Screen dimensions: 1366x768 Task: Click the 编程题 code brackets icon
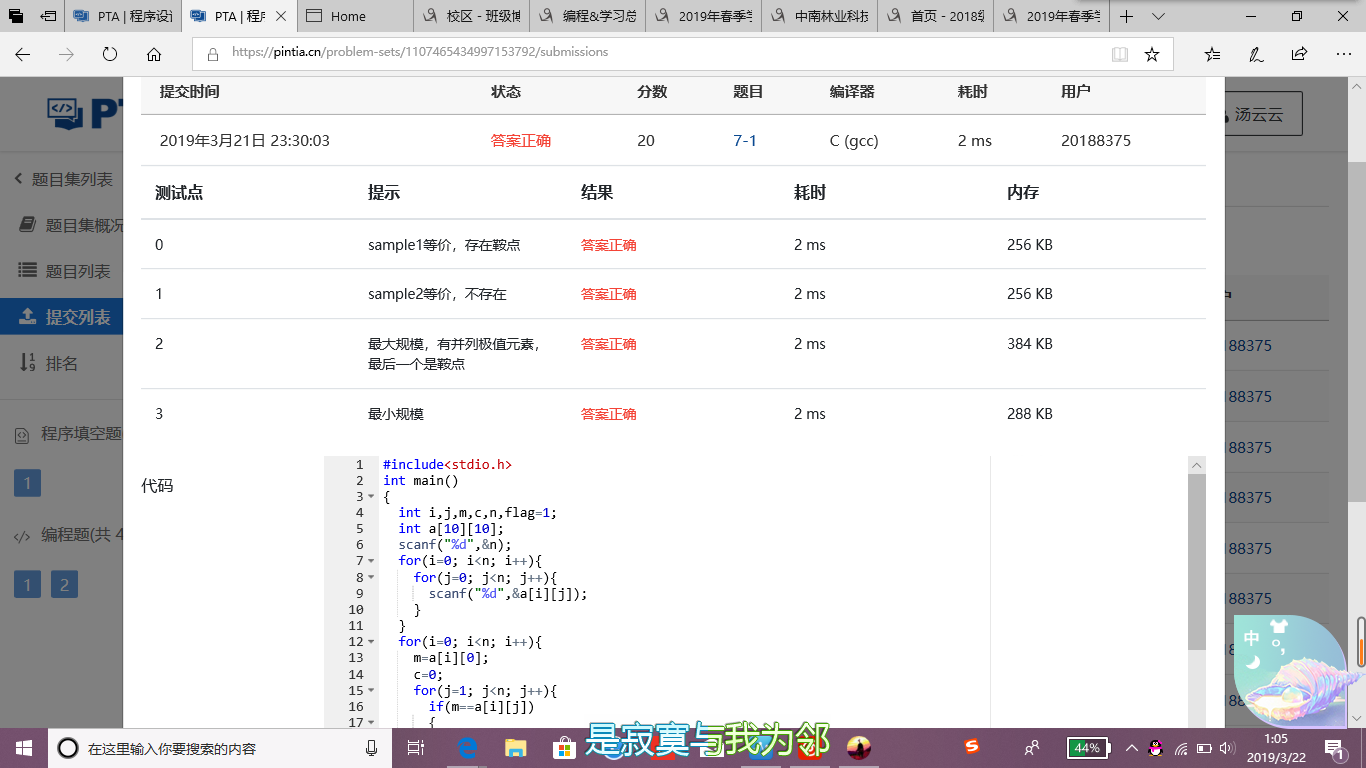(x=21, y=535)
